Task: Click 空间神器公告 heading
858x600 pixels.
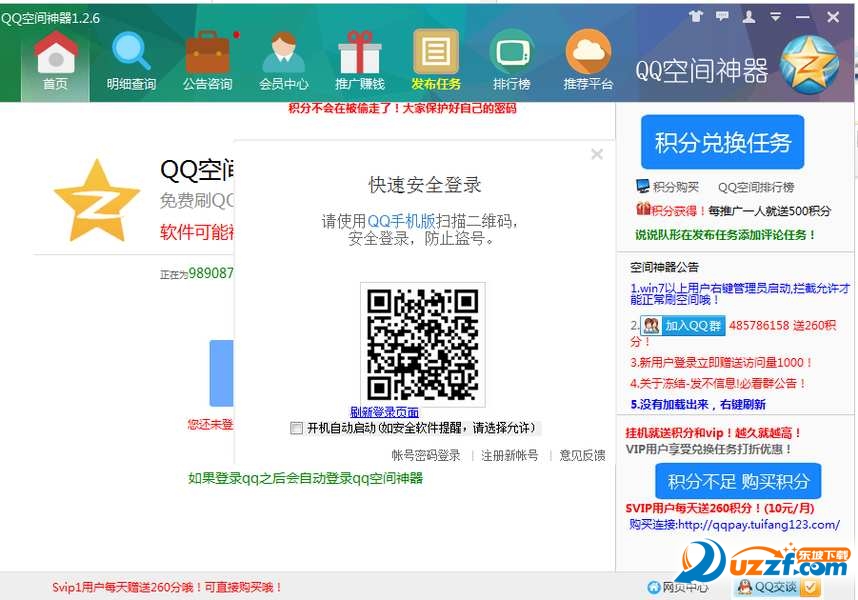Action: [664, 267]
